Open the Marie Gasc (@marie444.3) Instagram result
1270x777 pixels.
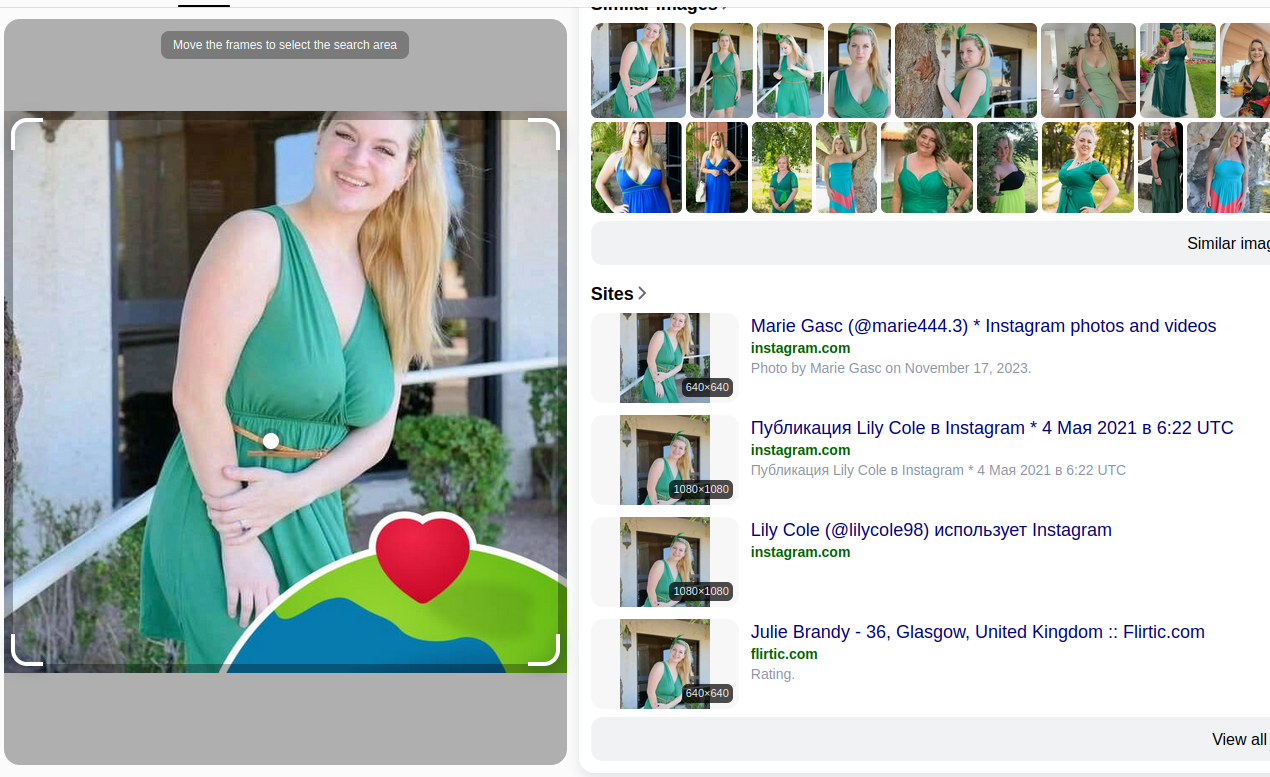click(x=983, y=326)
